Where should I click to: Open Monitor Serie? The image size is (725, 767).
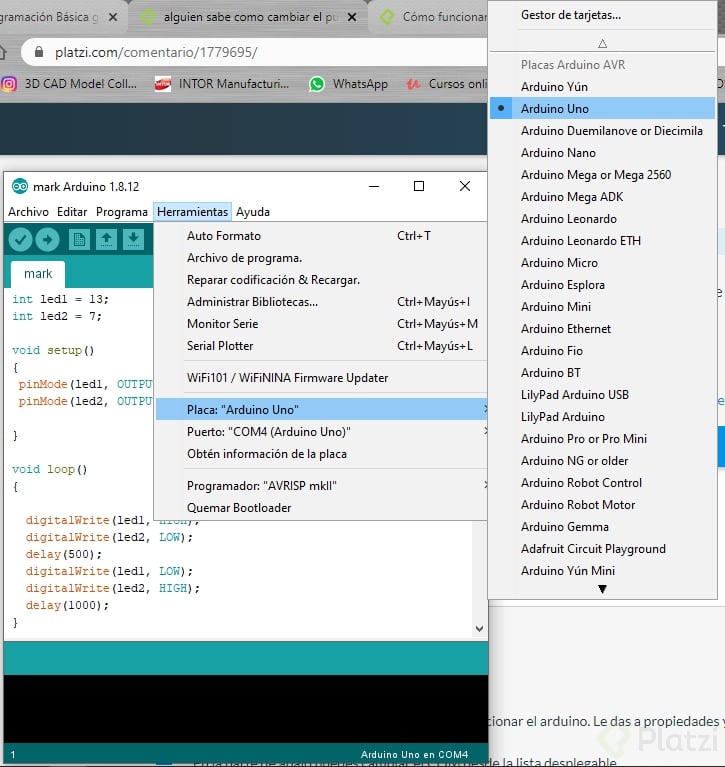click(x=321, y=324)
